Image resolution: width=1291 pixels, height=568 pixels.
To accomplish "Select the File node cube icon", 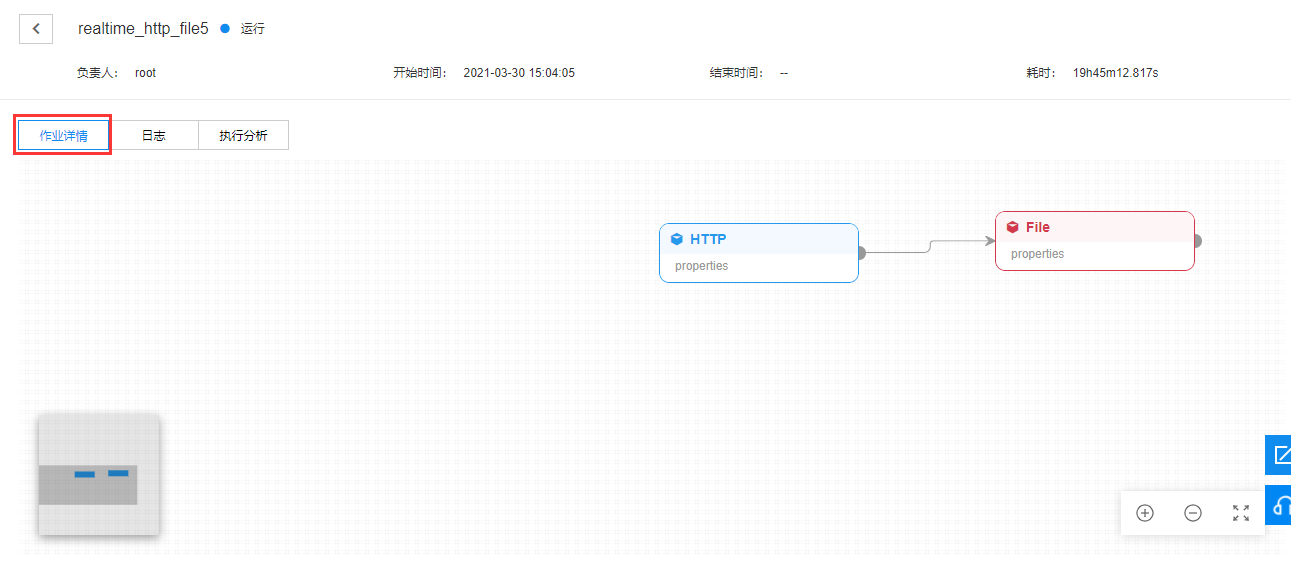I will [x=1013, y=227].
